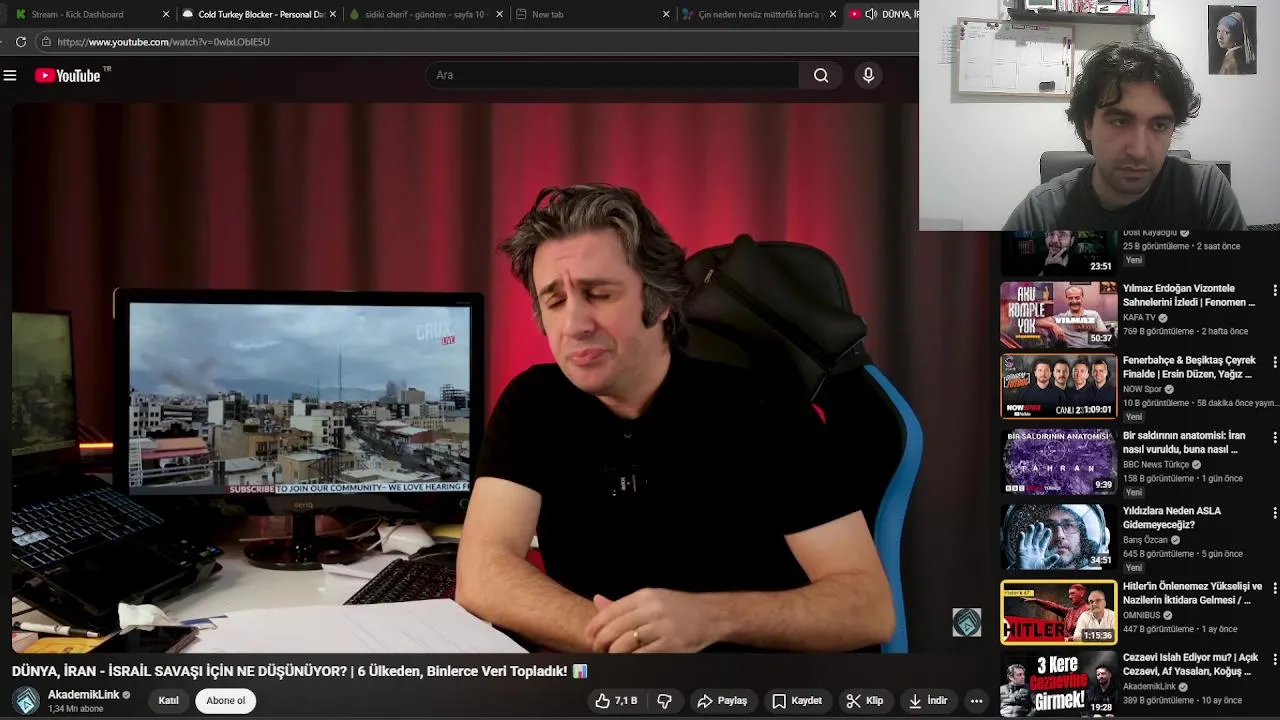Screen dimensions: 1280x720
Task: Click the browser address bar URL
Action: tap(163, 42)
